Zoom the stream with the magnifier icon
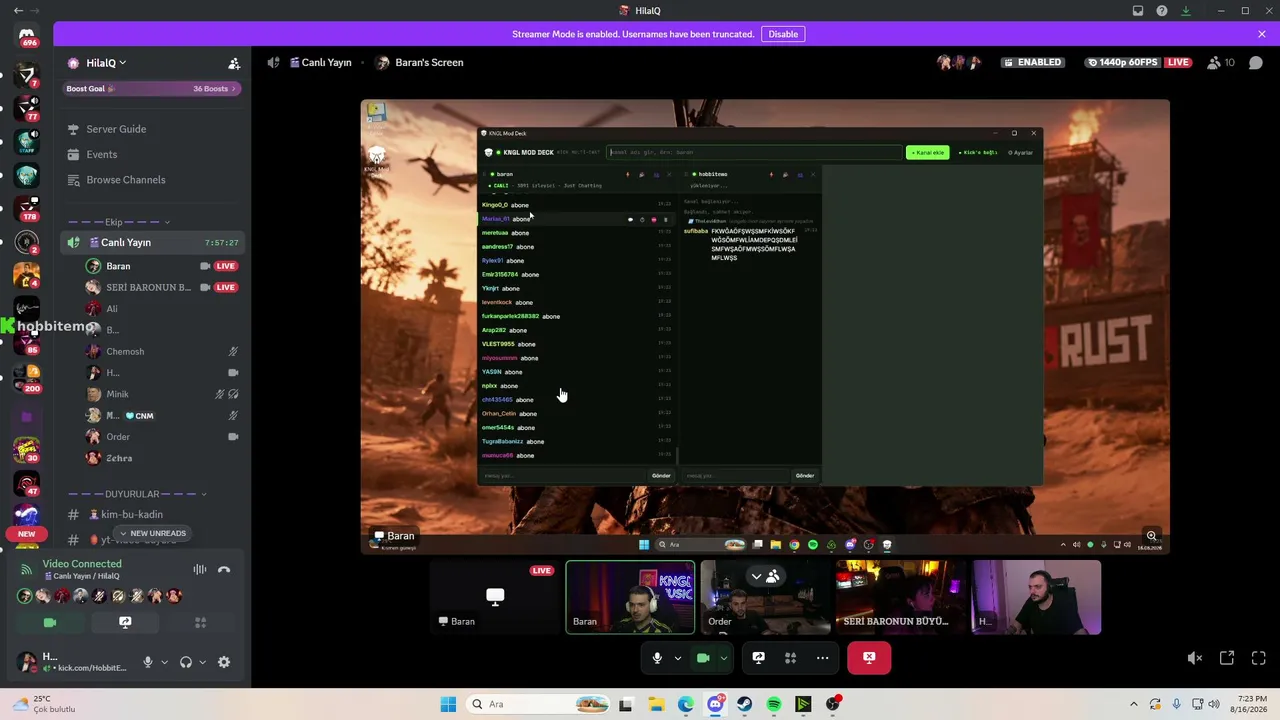This screenshot has width=1280, height=720. point(1152,536)
